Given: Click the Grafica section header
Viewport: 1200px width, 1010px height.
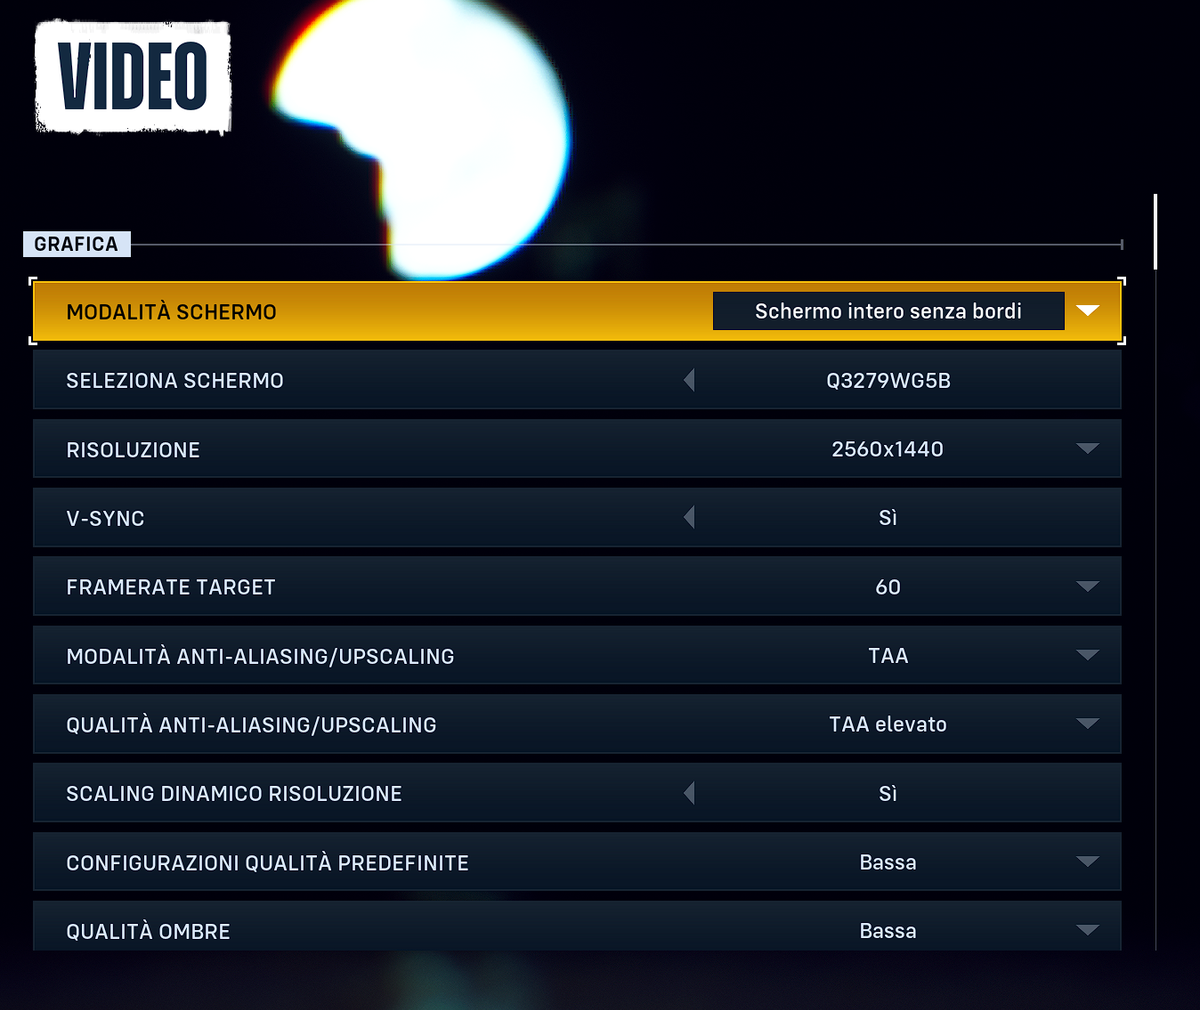Looking at the screenshot, I should [x=76, y=244].
